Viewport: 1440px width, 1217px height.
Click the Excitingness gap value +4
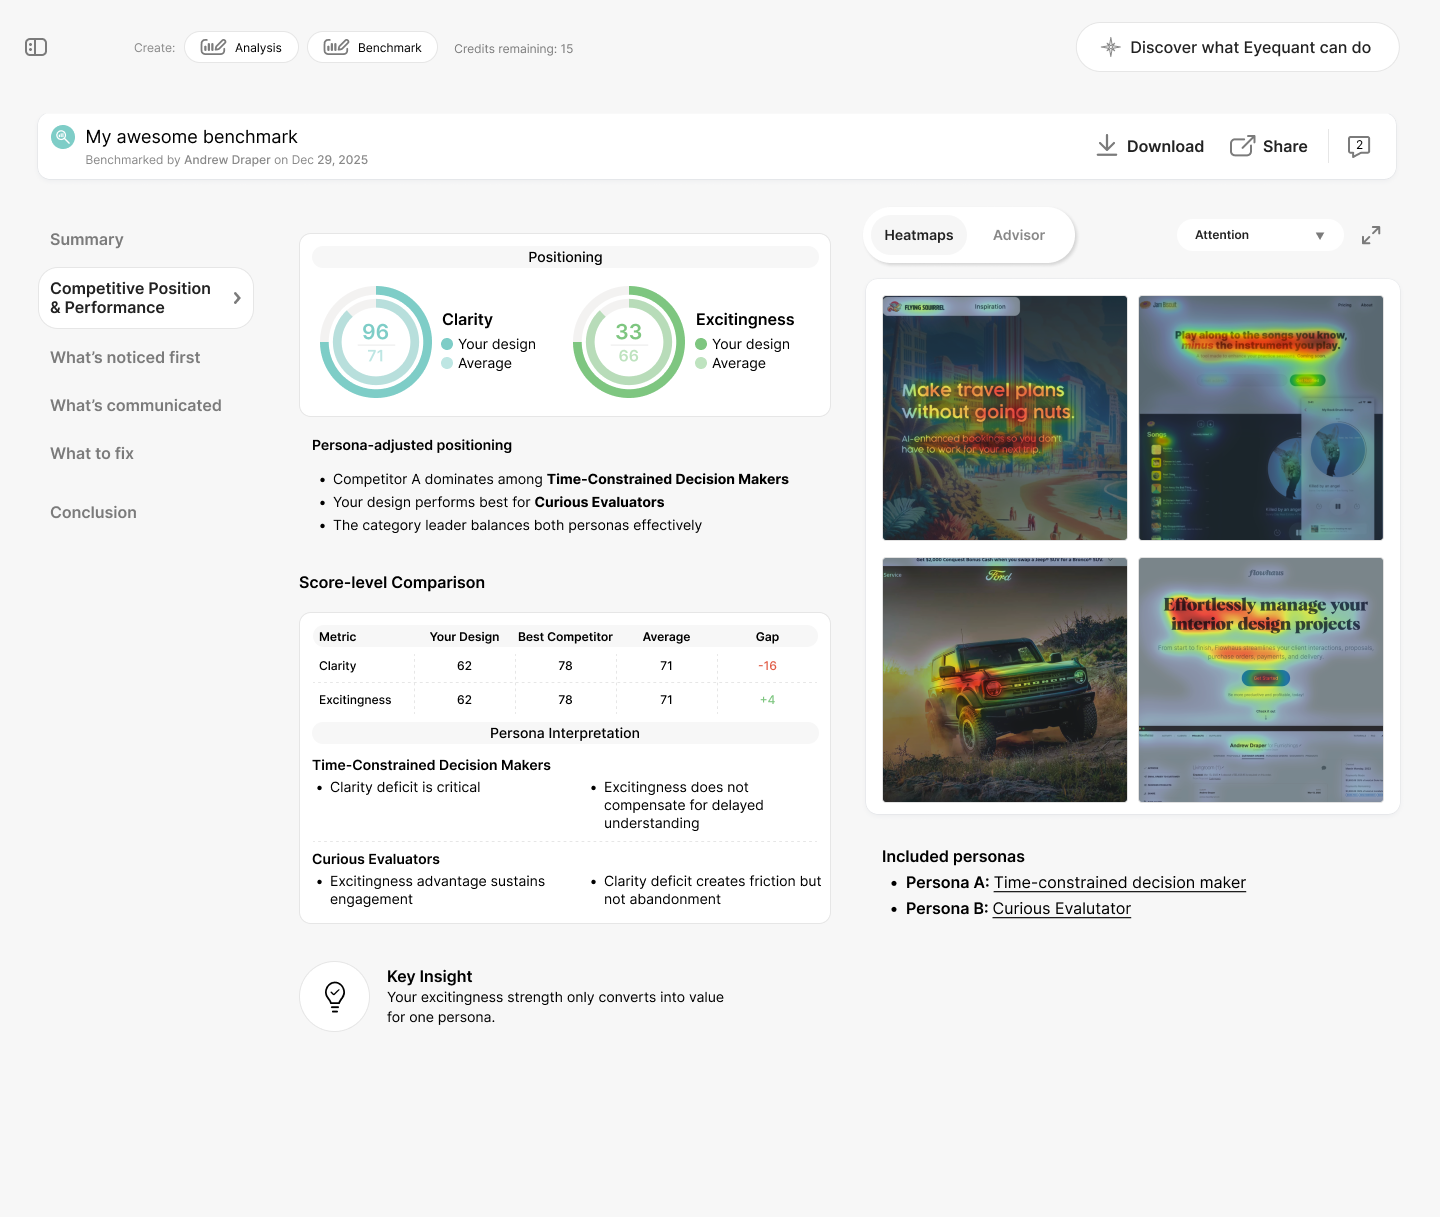tap(767, 700)
